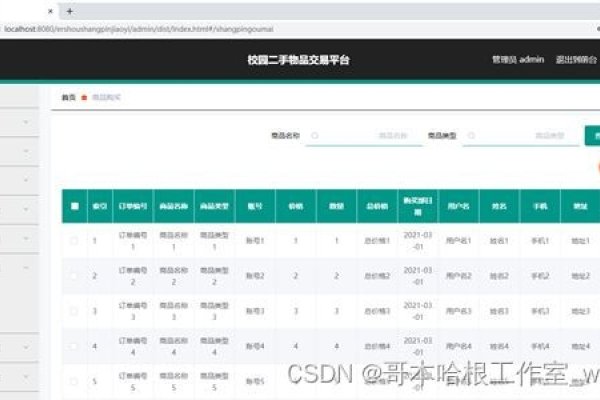Focus the 商品类型 search input field
This screenshot has width=600, height=400.
(x=521, y=136)
